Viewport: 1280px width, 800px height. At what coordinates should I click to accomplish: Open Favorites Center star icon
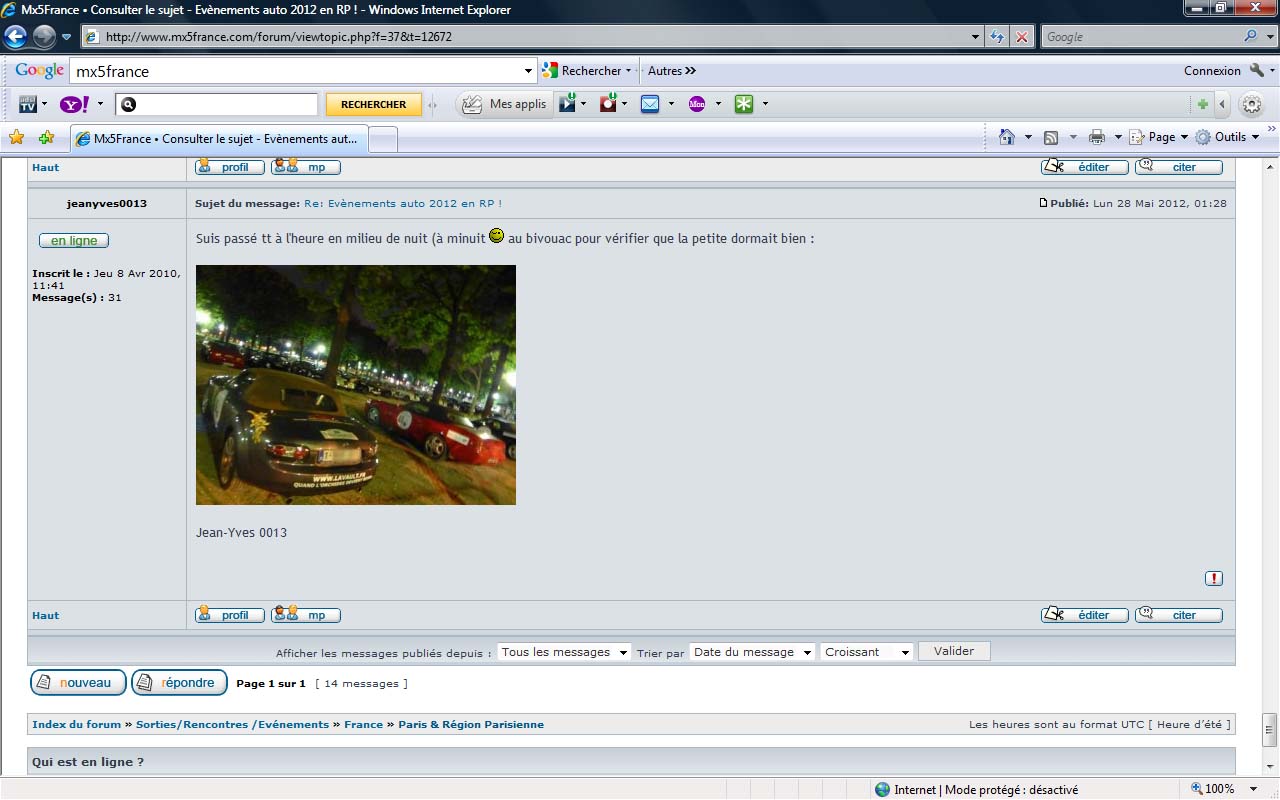[16, 137]
